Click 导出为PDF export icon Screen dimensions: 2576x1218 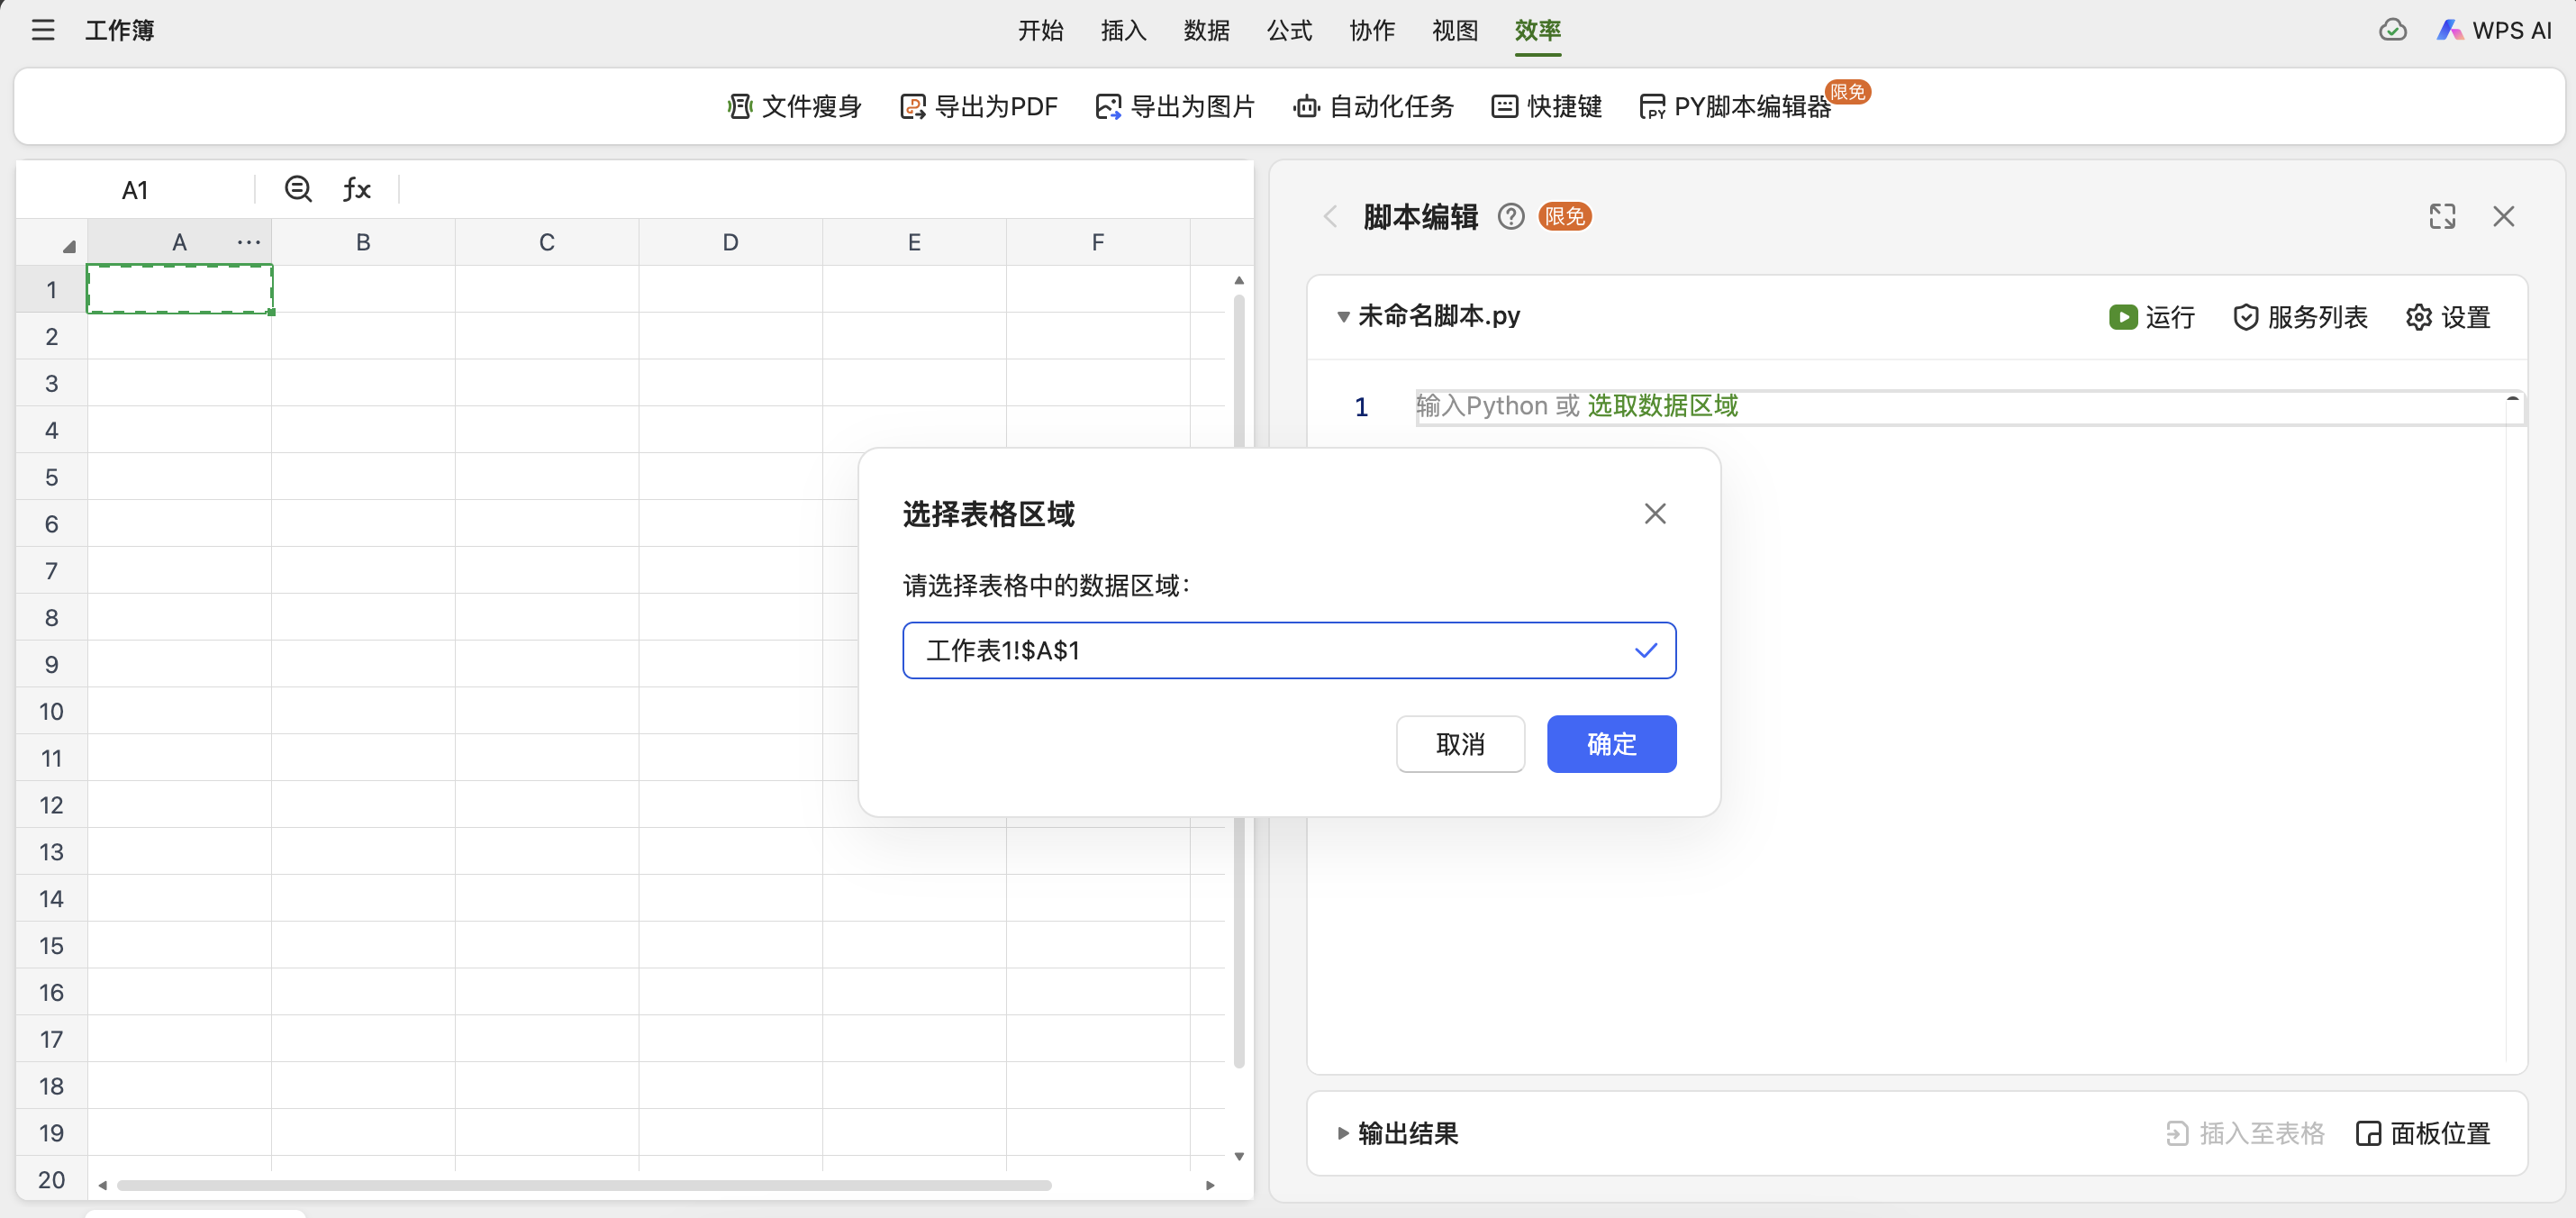click(x=912, y=106)
